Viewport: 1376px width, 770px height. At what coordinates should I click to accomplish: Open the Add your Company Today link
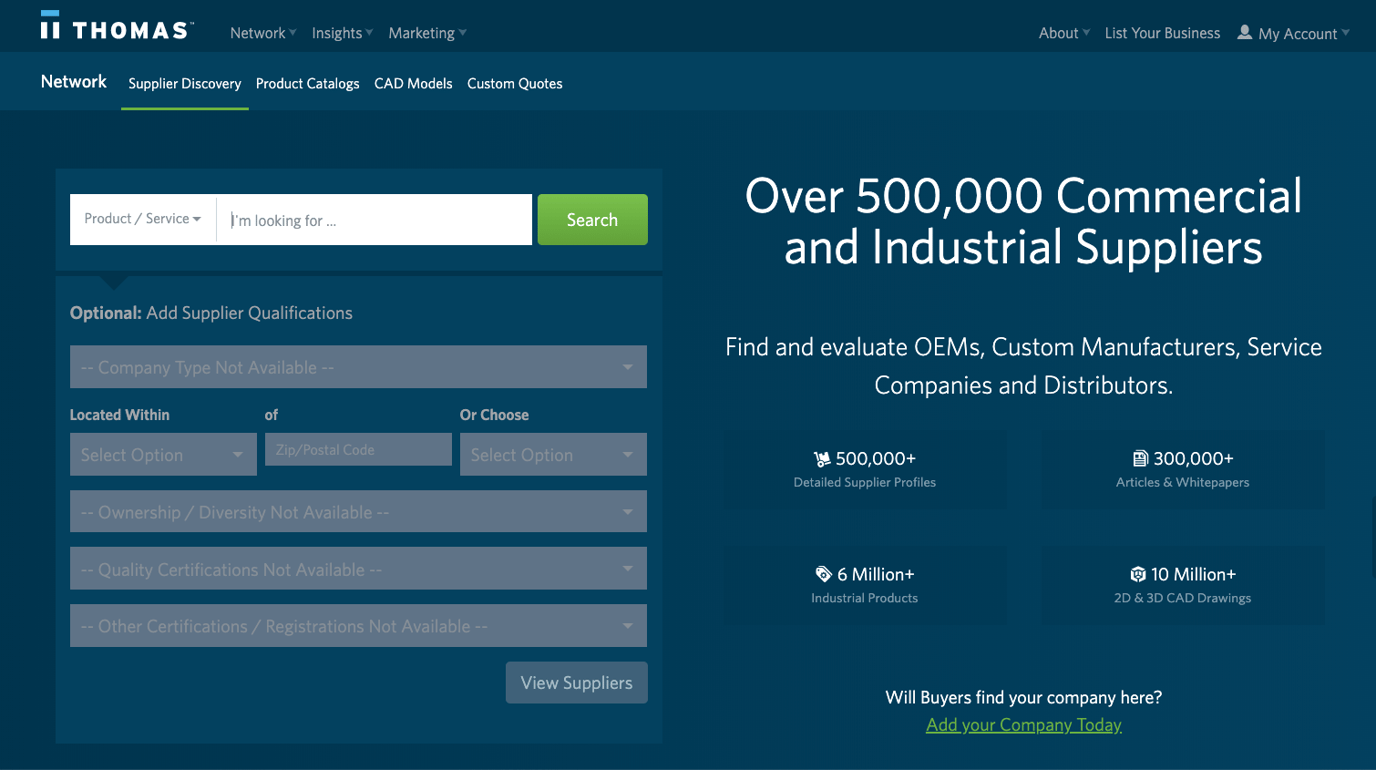click(x=1023, y=725)
